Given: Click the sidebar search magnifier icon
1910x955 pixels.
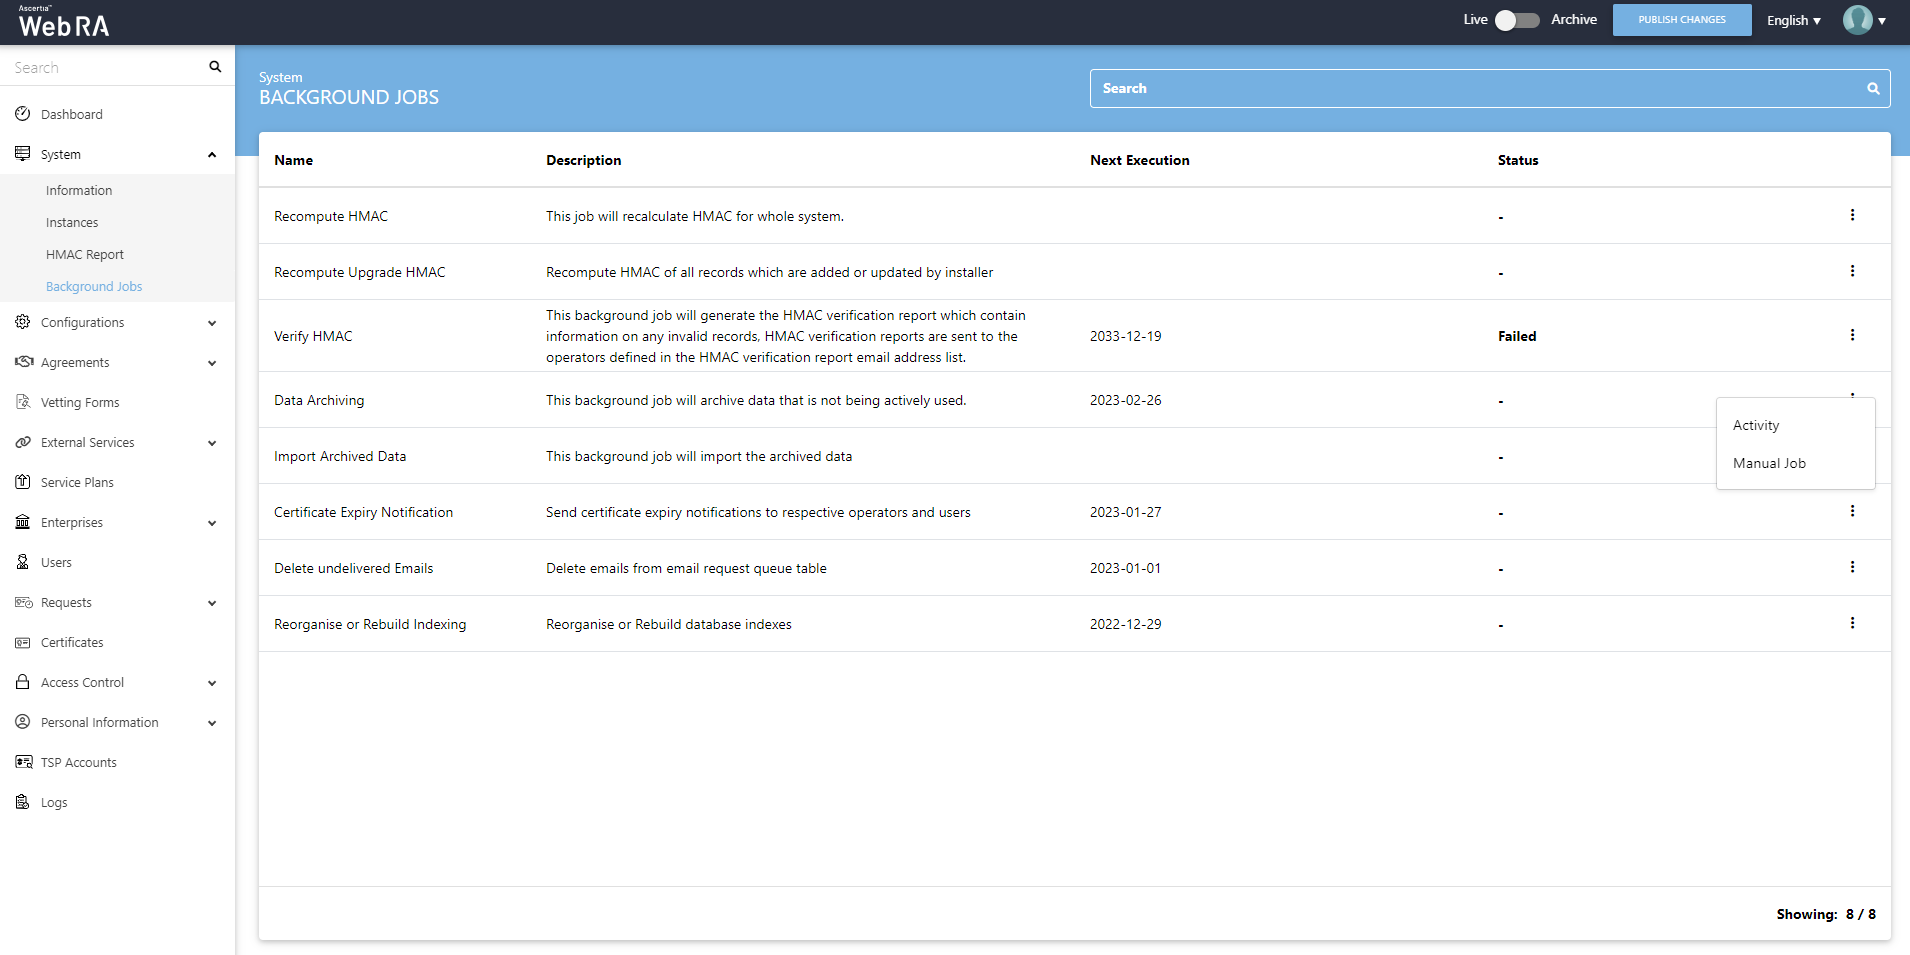Looking at the screenshot, I should (214, 67).
